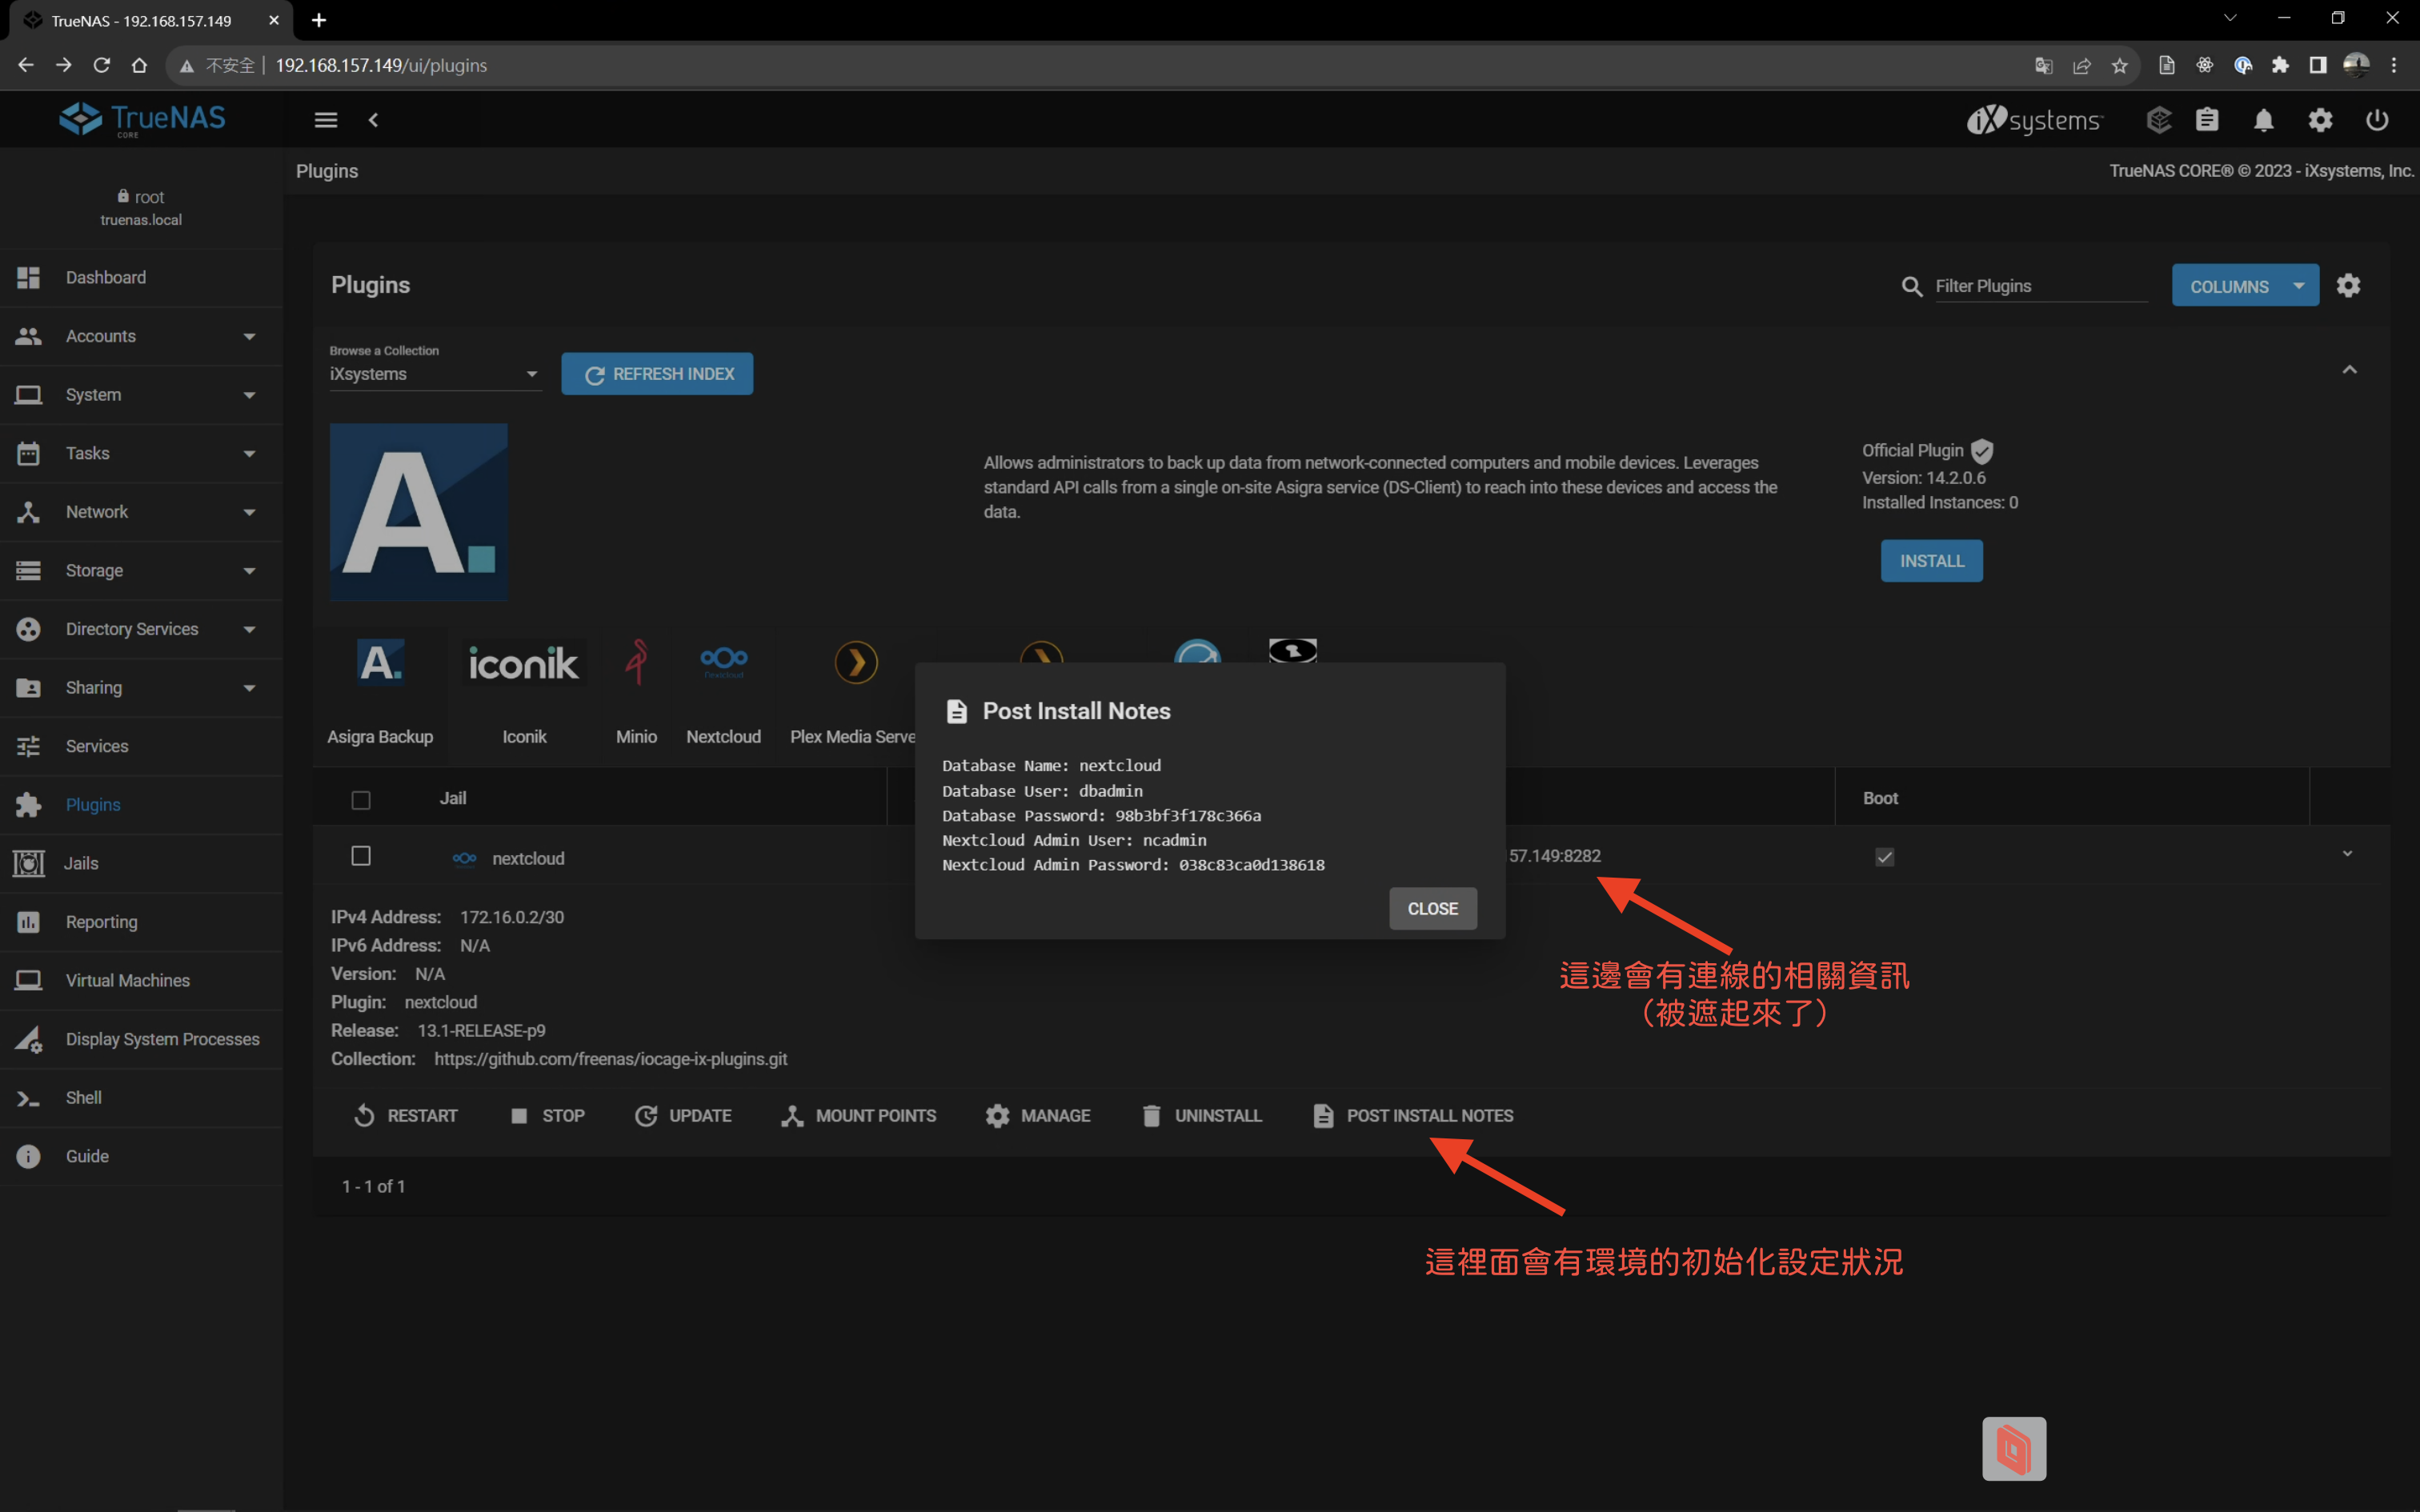The height and width of the screenshot is (1512, 2420).
Task: Open the COLUMNS dropdown arrow
Action: click(2299, 286)
